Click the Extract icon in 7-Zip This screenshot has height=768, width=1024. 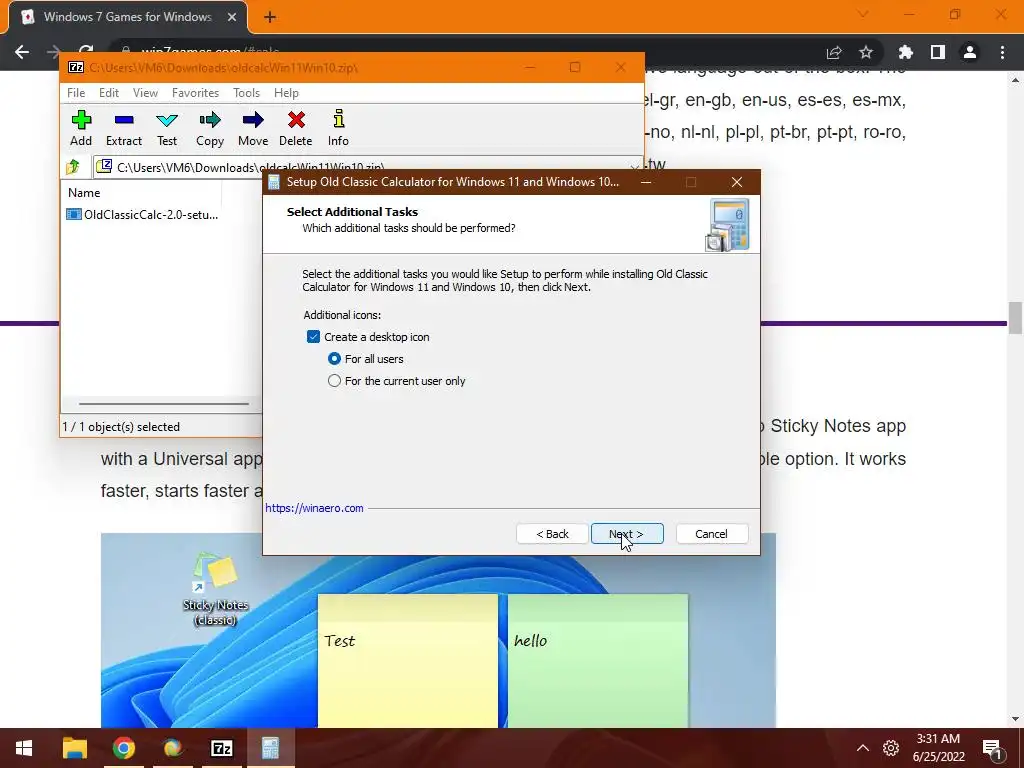click(x=123, y=128)
